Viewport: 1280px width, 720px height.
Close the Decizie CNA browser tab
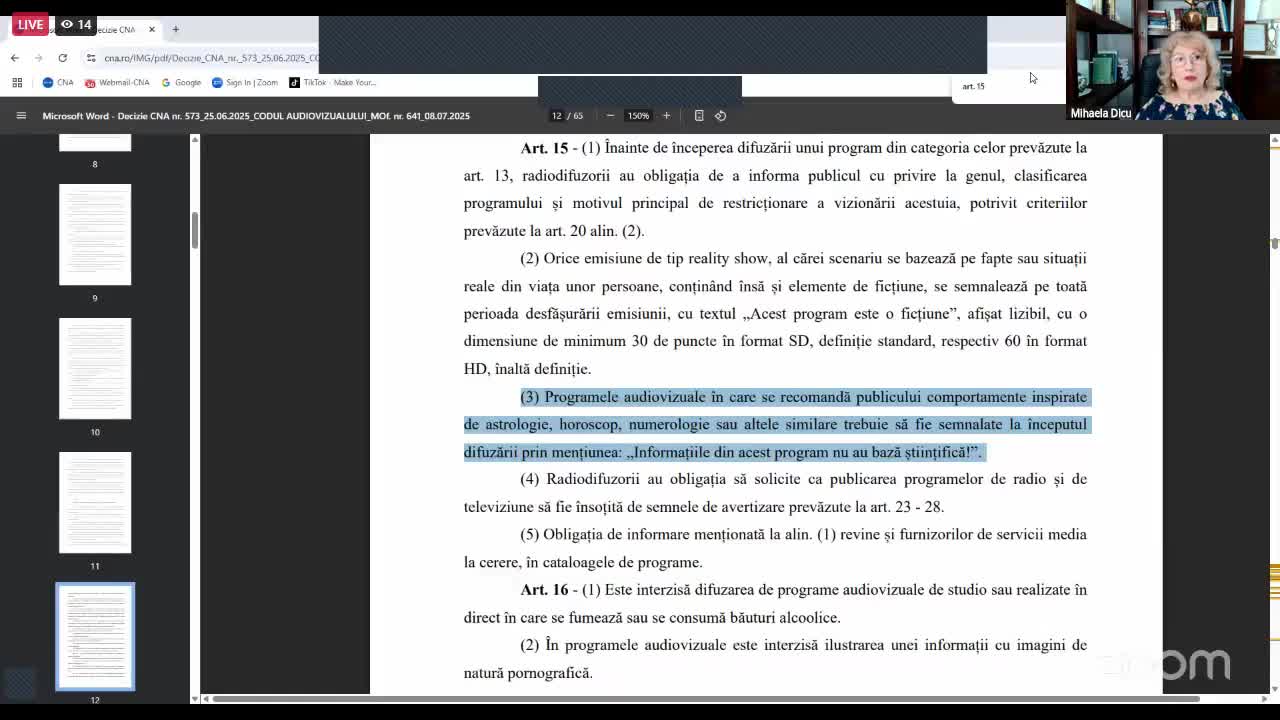click(x=152, y=29)
